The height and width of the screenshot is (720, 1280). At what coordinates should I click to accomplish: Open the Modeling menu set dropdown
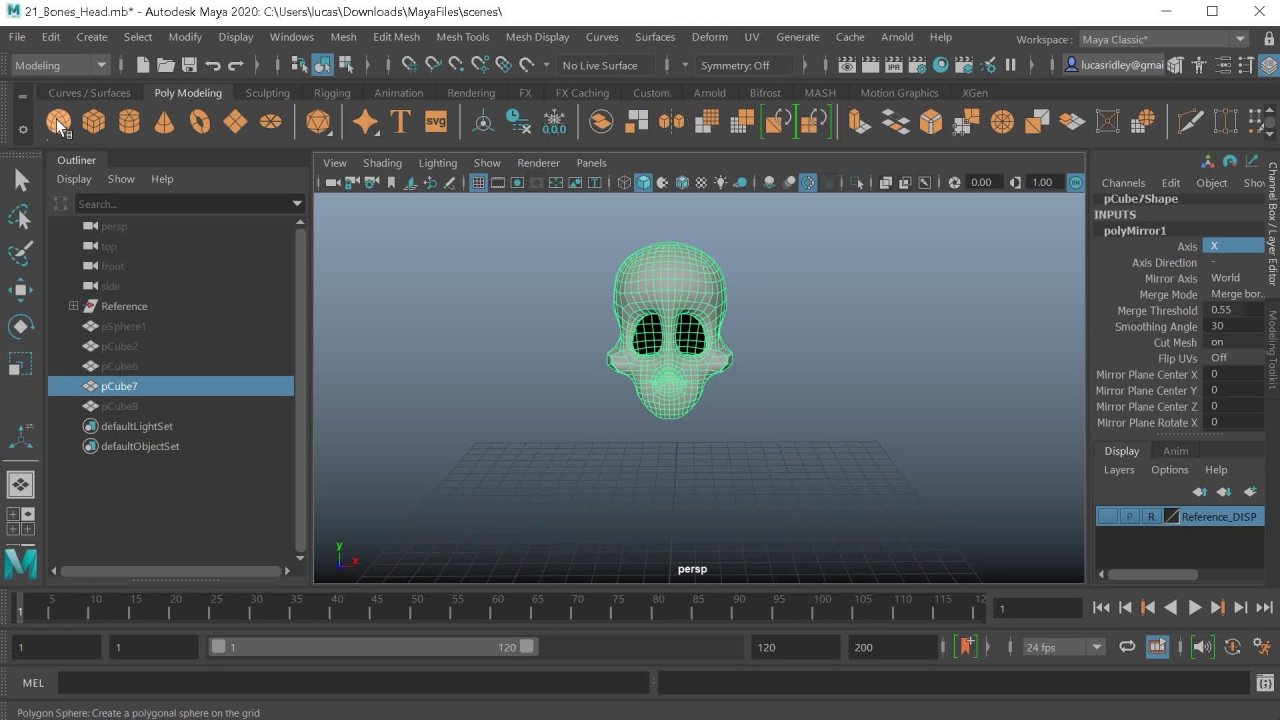pos(60,65)
